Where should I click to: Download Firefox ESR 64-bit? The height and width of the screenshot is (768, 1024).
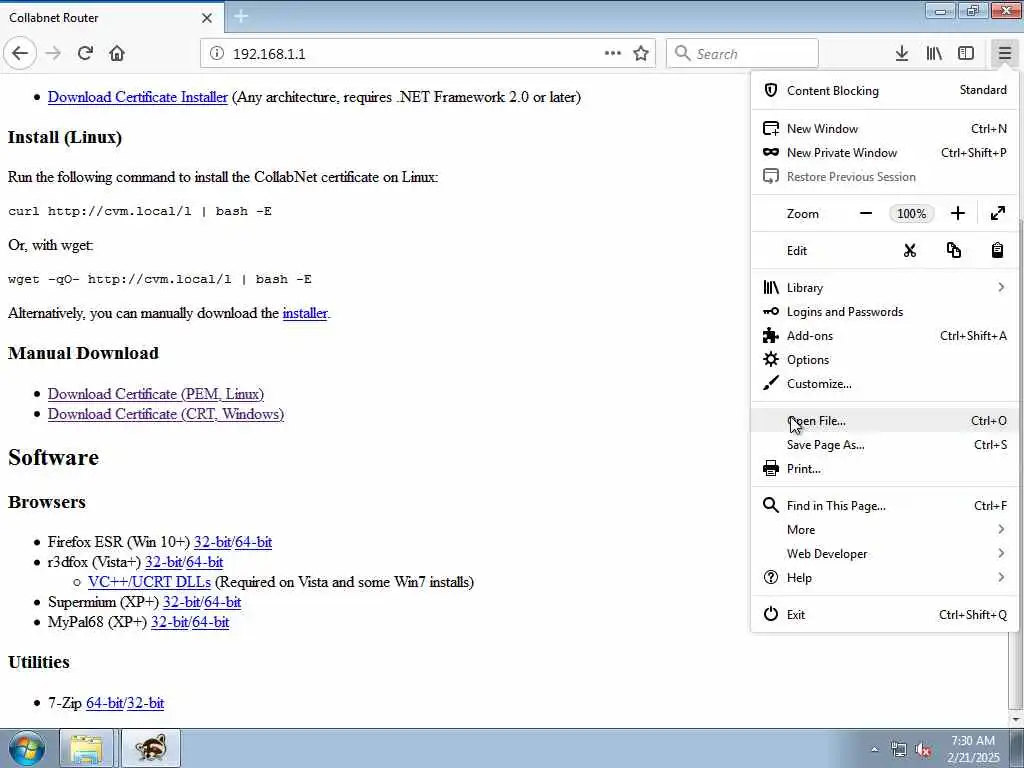tap(253, 542)
